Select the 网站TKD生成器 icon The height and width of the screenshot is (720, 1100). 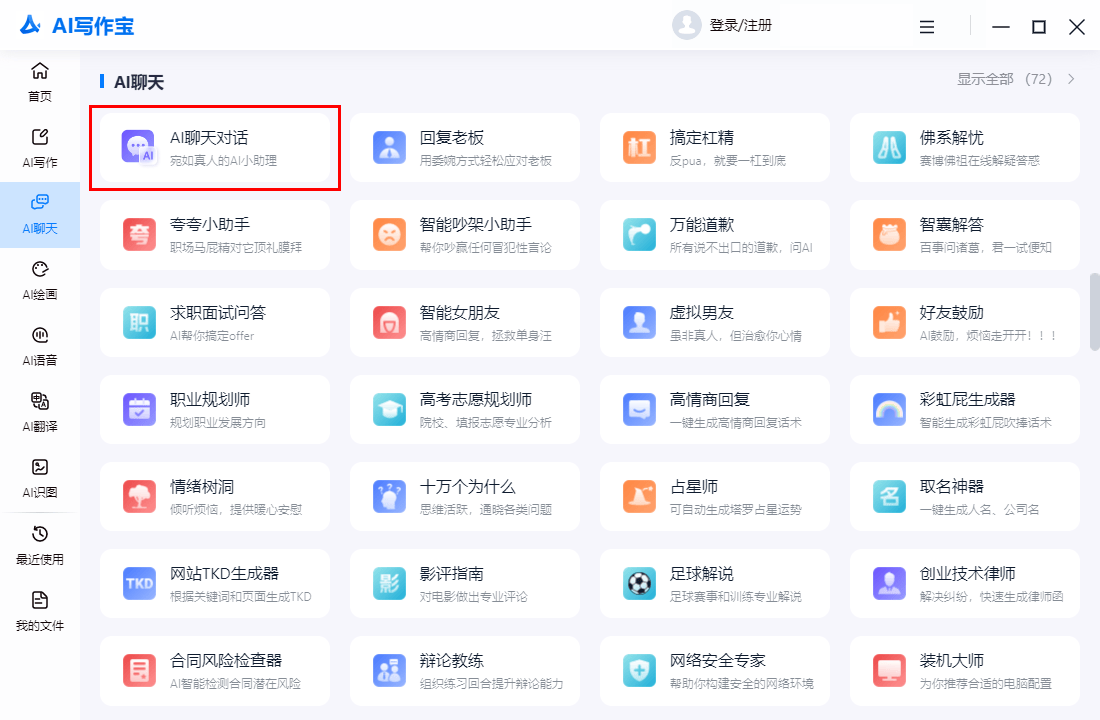click(138, 583)
